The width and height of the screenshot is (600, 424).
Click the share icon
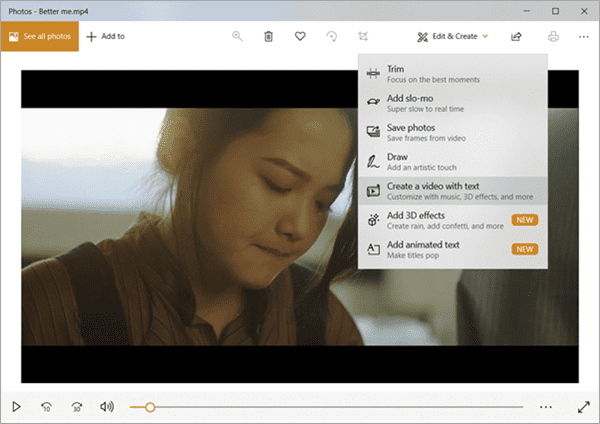516,36
